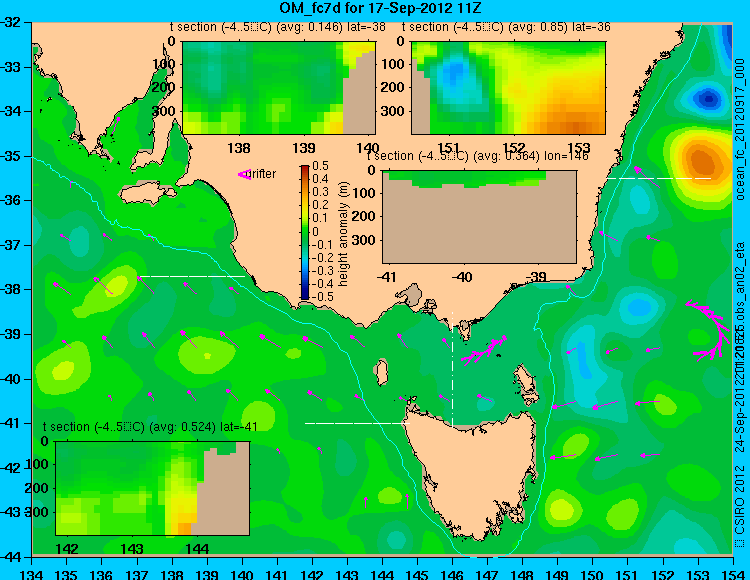This screenshot has width=750, height=580.
Task: Click the 'height anomaly (m)' colorbar label
Action: point(343,234)
